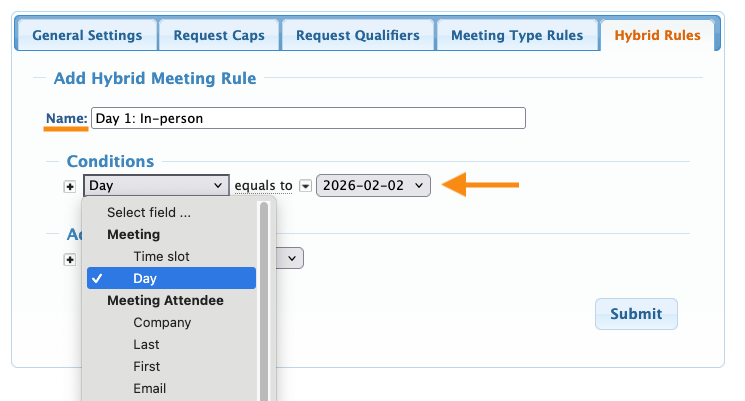Screen dimensions: 745x401
Task: Click the plus icon beside Conditions row
Action: (x=69, y=186)
